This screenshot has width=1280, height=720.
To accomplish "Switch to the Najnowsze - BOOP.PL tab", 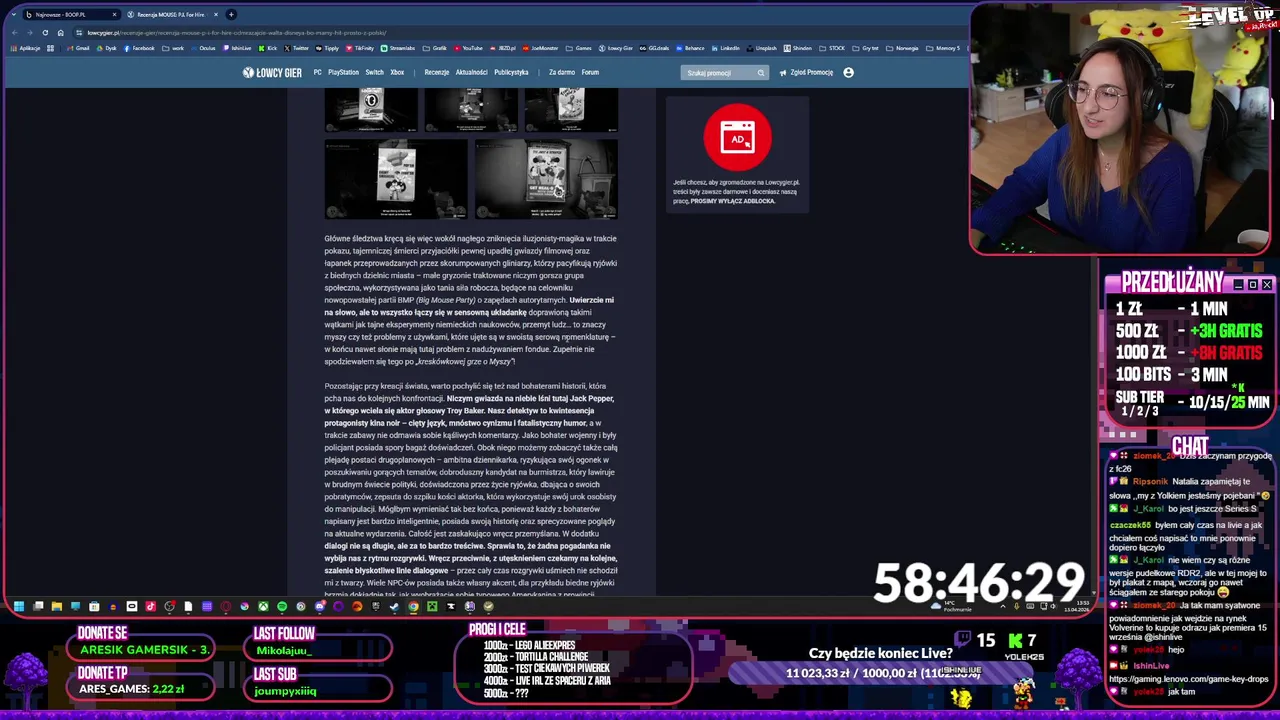I will click(x=70, y=15).
